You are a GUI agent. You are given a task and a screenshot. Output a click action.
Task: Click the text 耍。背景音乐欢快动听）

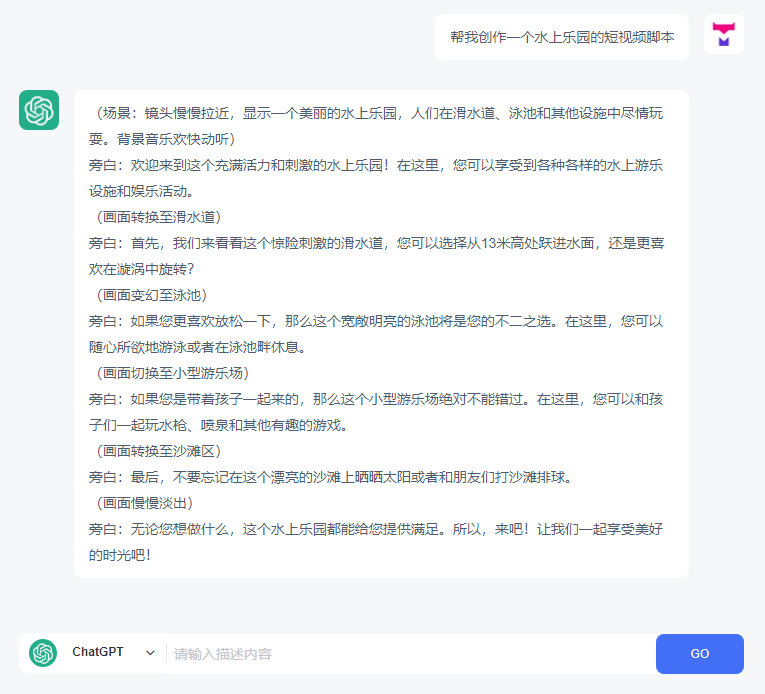click(x=162, y=140)
